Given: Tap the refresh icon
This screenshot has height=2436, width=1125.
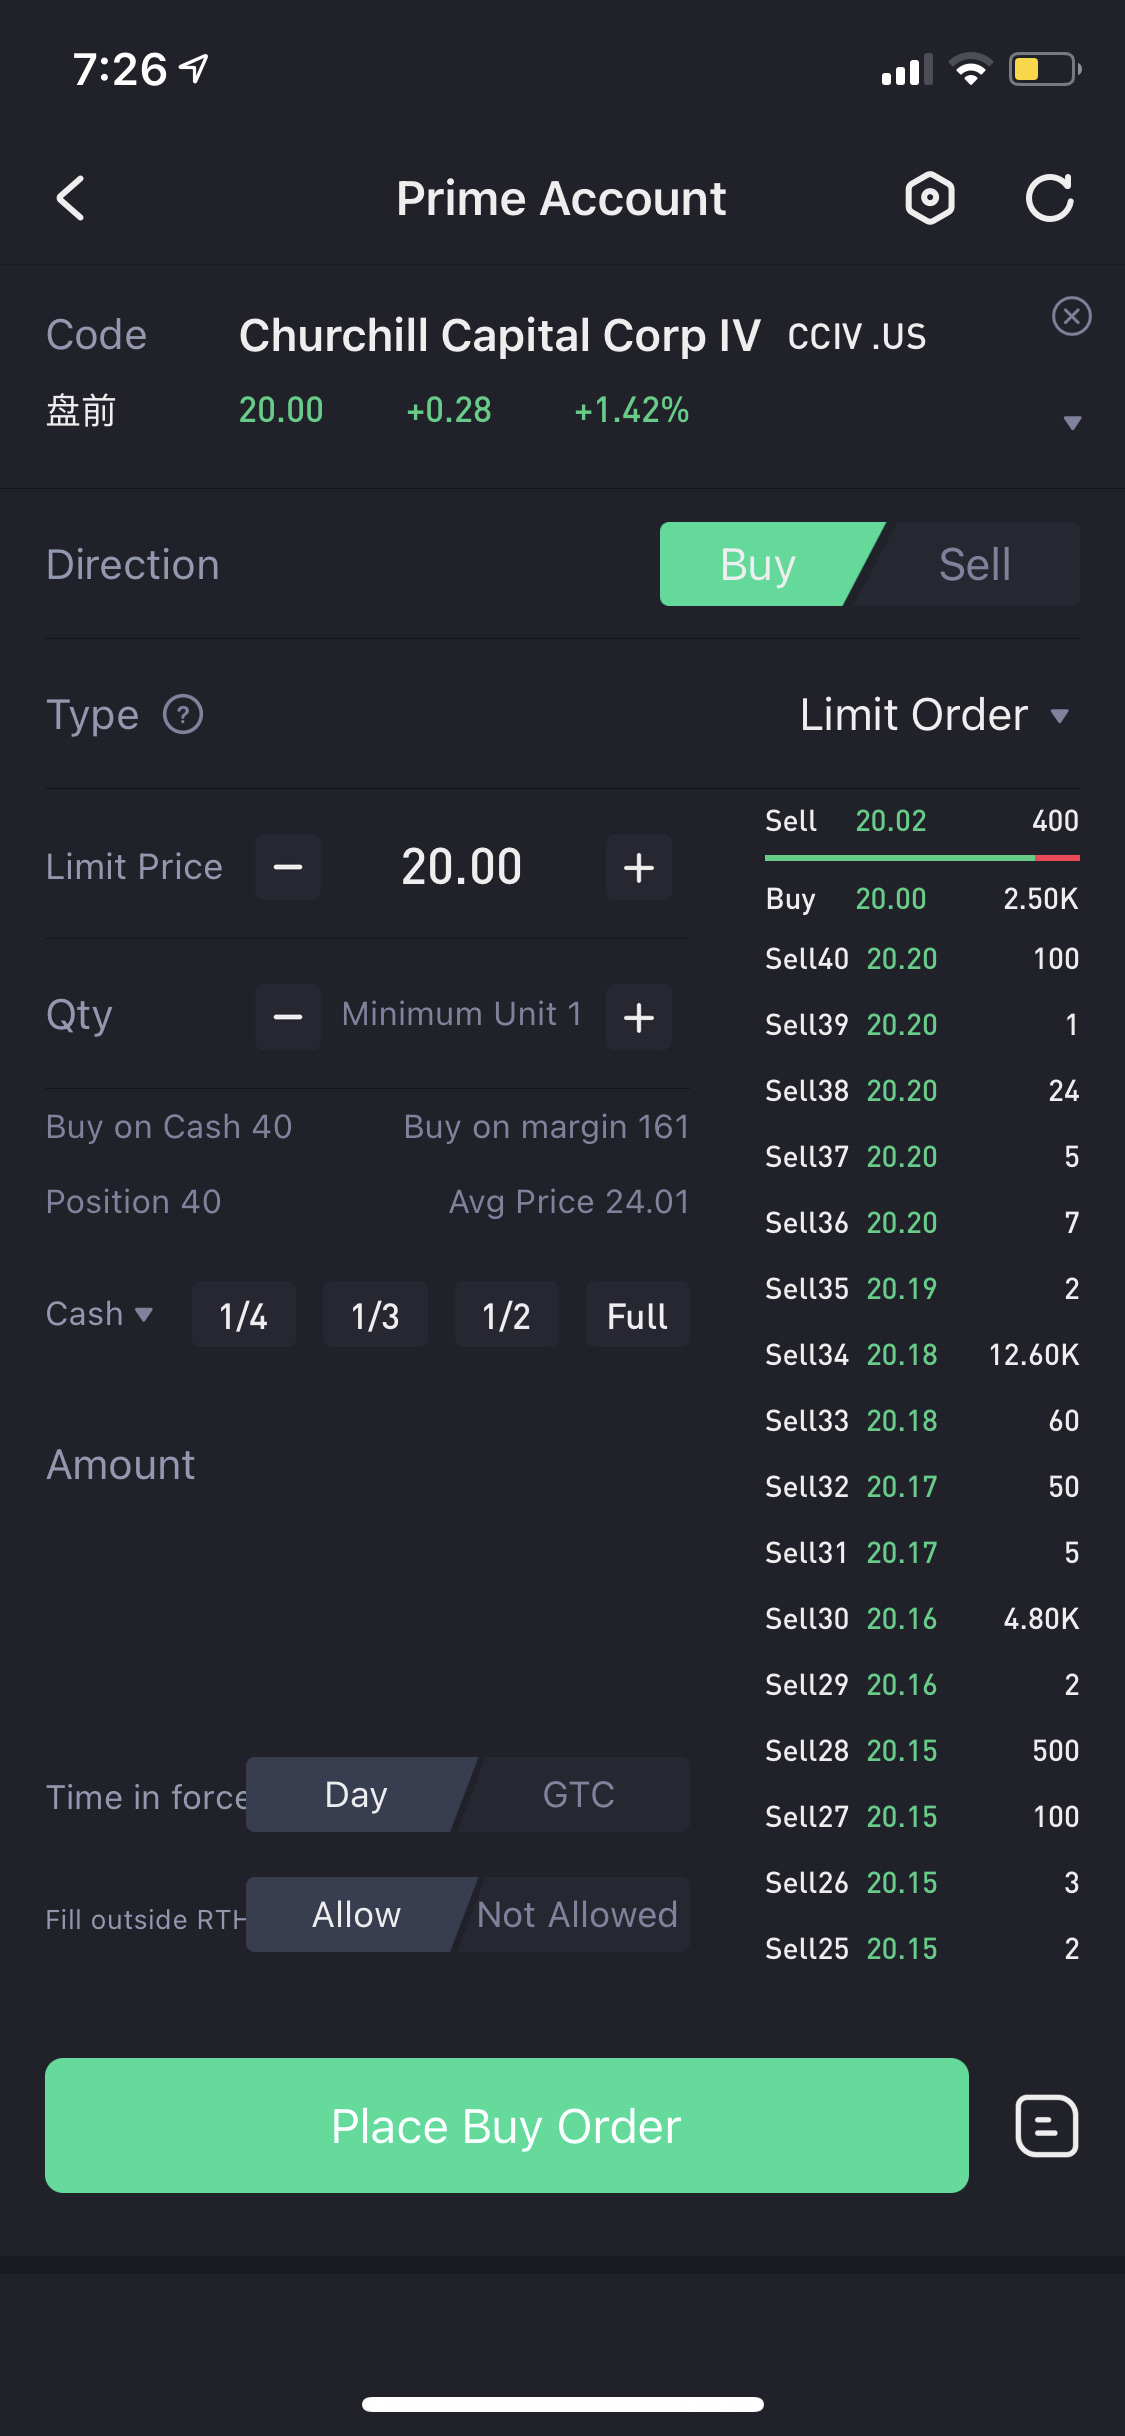Looking at the screenshot, I should pyautogui.click(x=1049, y=198).
